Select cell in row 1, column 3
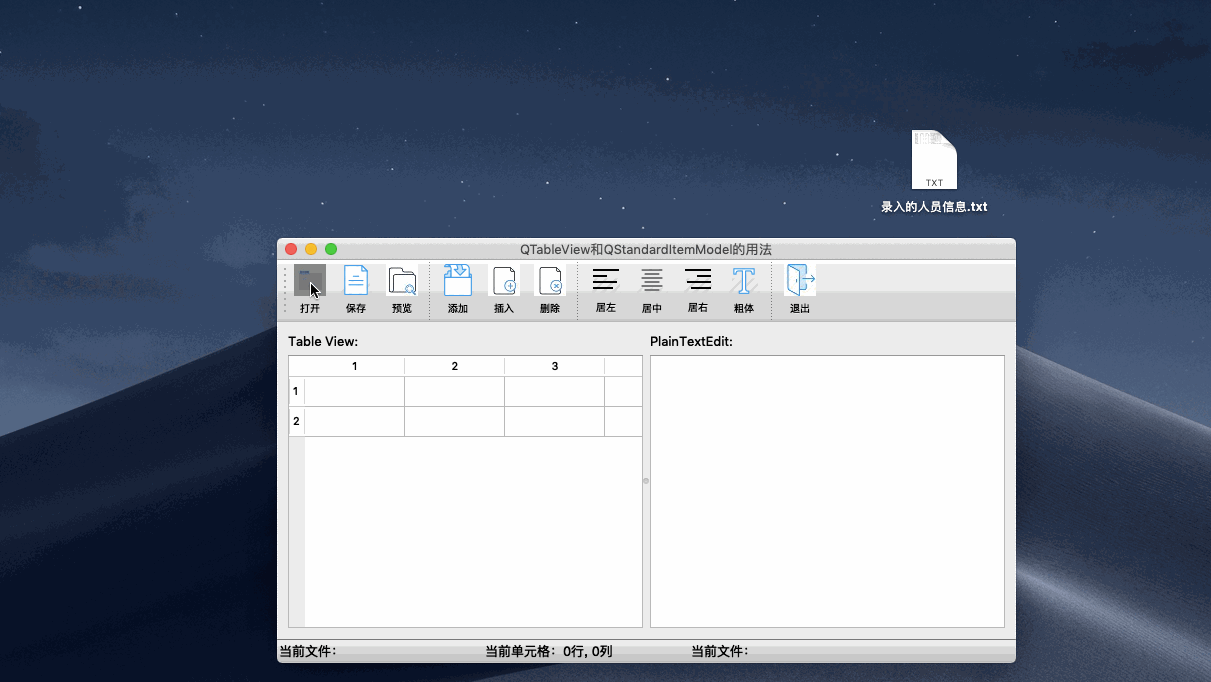The width and height of the screenshot is (1211, 682). [555, 391]
